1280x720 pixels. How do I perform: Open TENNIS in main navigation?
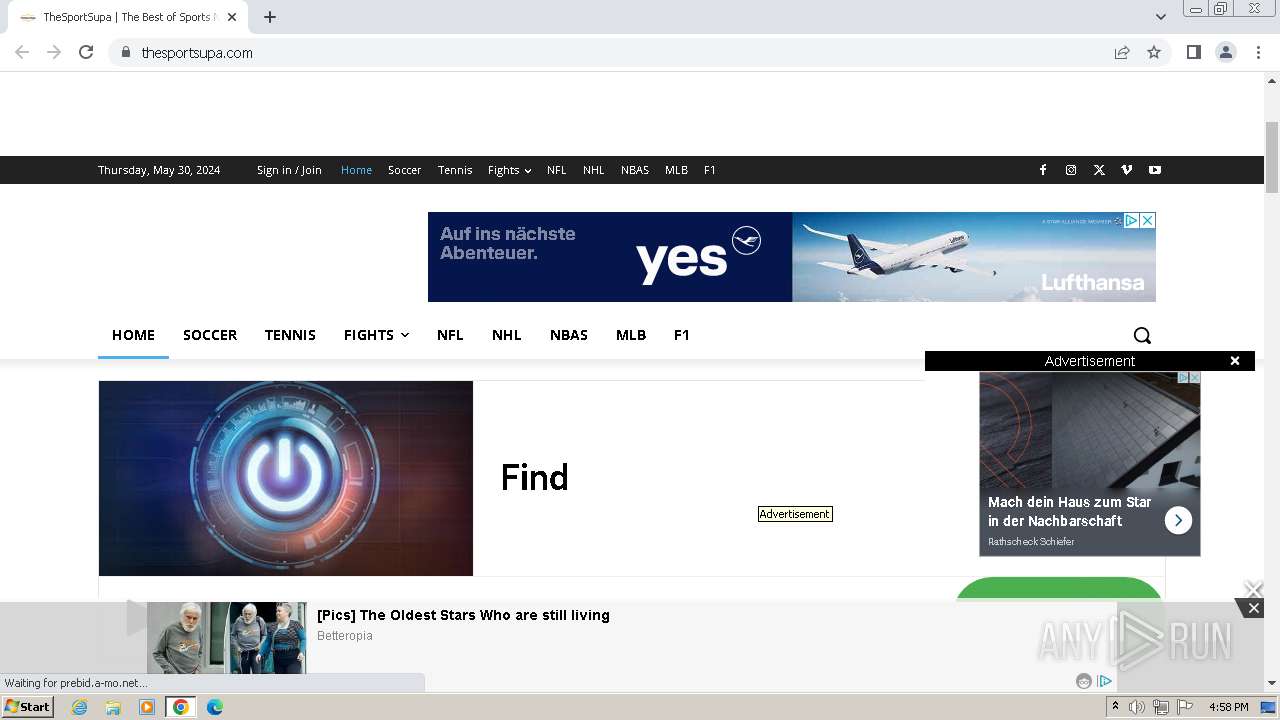290,335
